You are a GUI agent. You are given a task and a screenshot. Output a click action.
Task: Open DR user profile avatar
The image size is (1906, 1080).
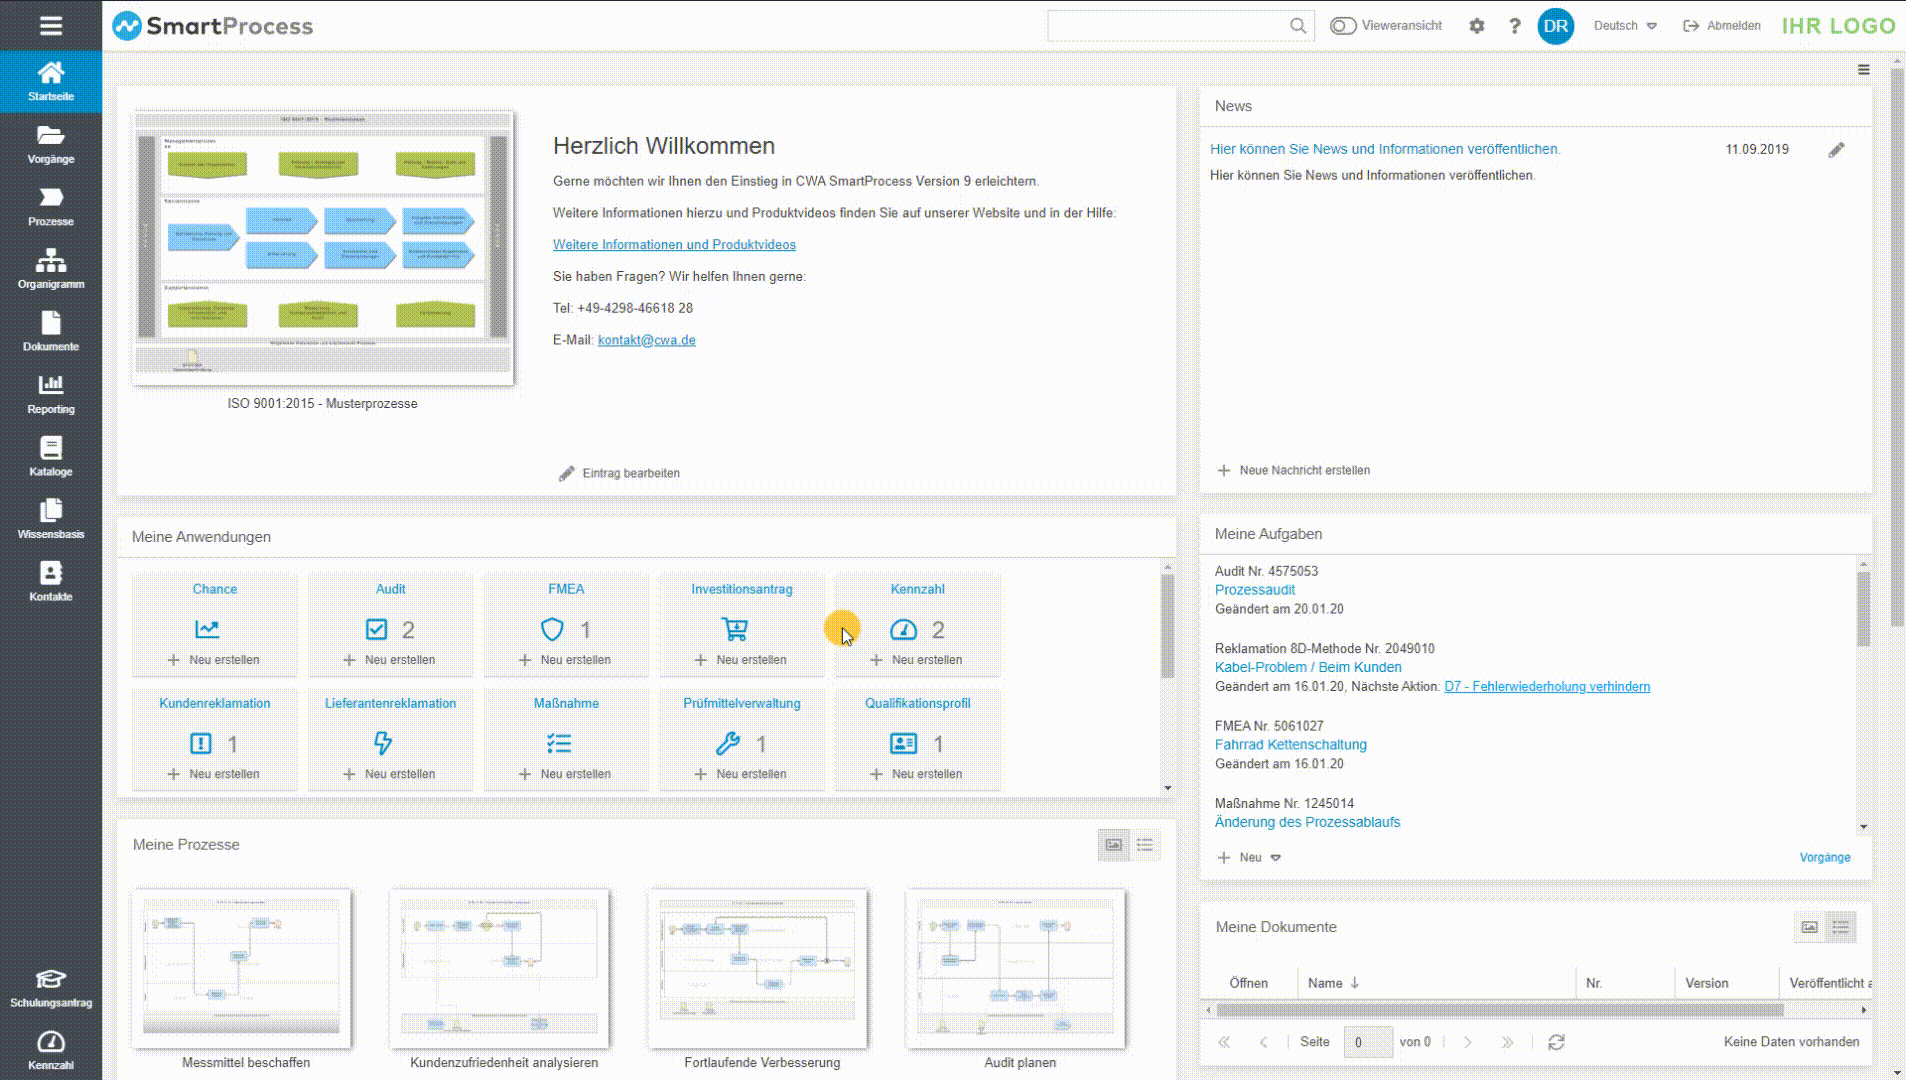point(1556,26)
